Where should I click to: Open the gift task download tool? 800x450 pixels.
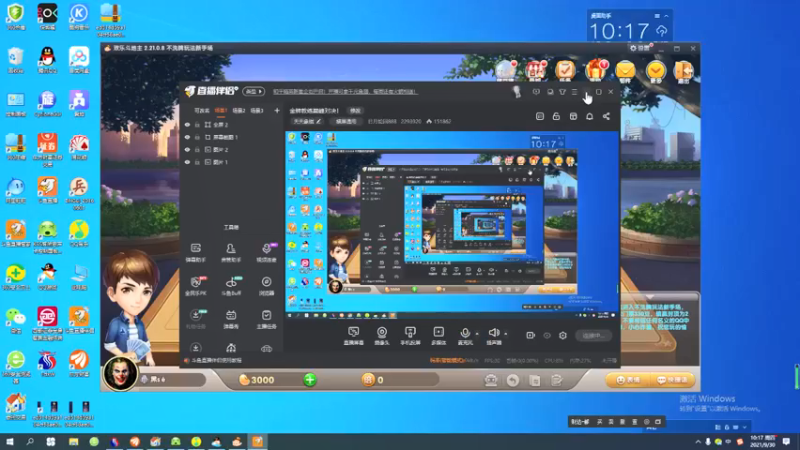(x=195, y=319)
